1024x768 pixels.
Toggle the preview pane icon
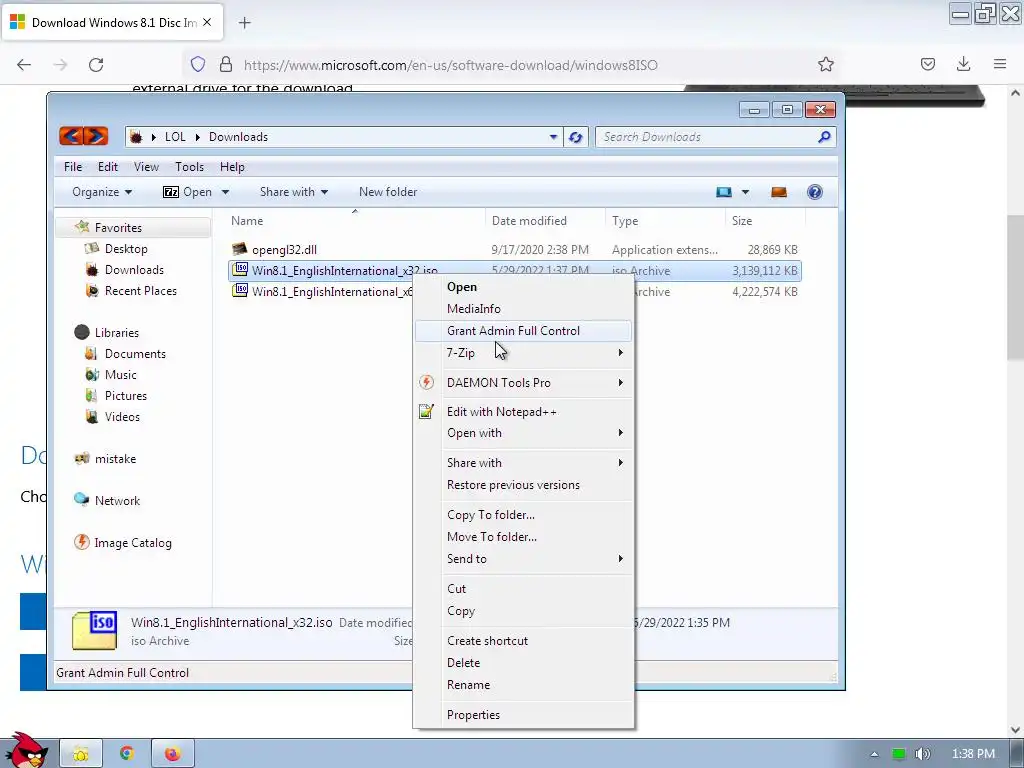click(778, 192)
